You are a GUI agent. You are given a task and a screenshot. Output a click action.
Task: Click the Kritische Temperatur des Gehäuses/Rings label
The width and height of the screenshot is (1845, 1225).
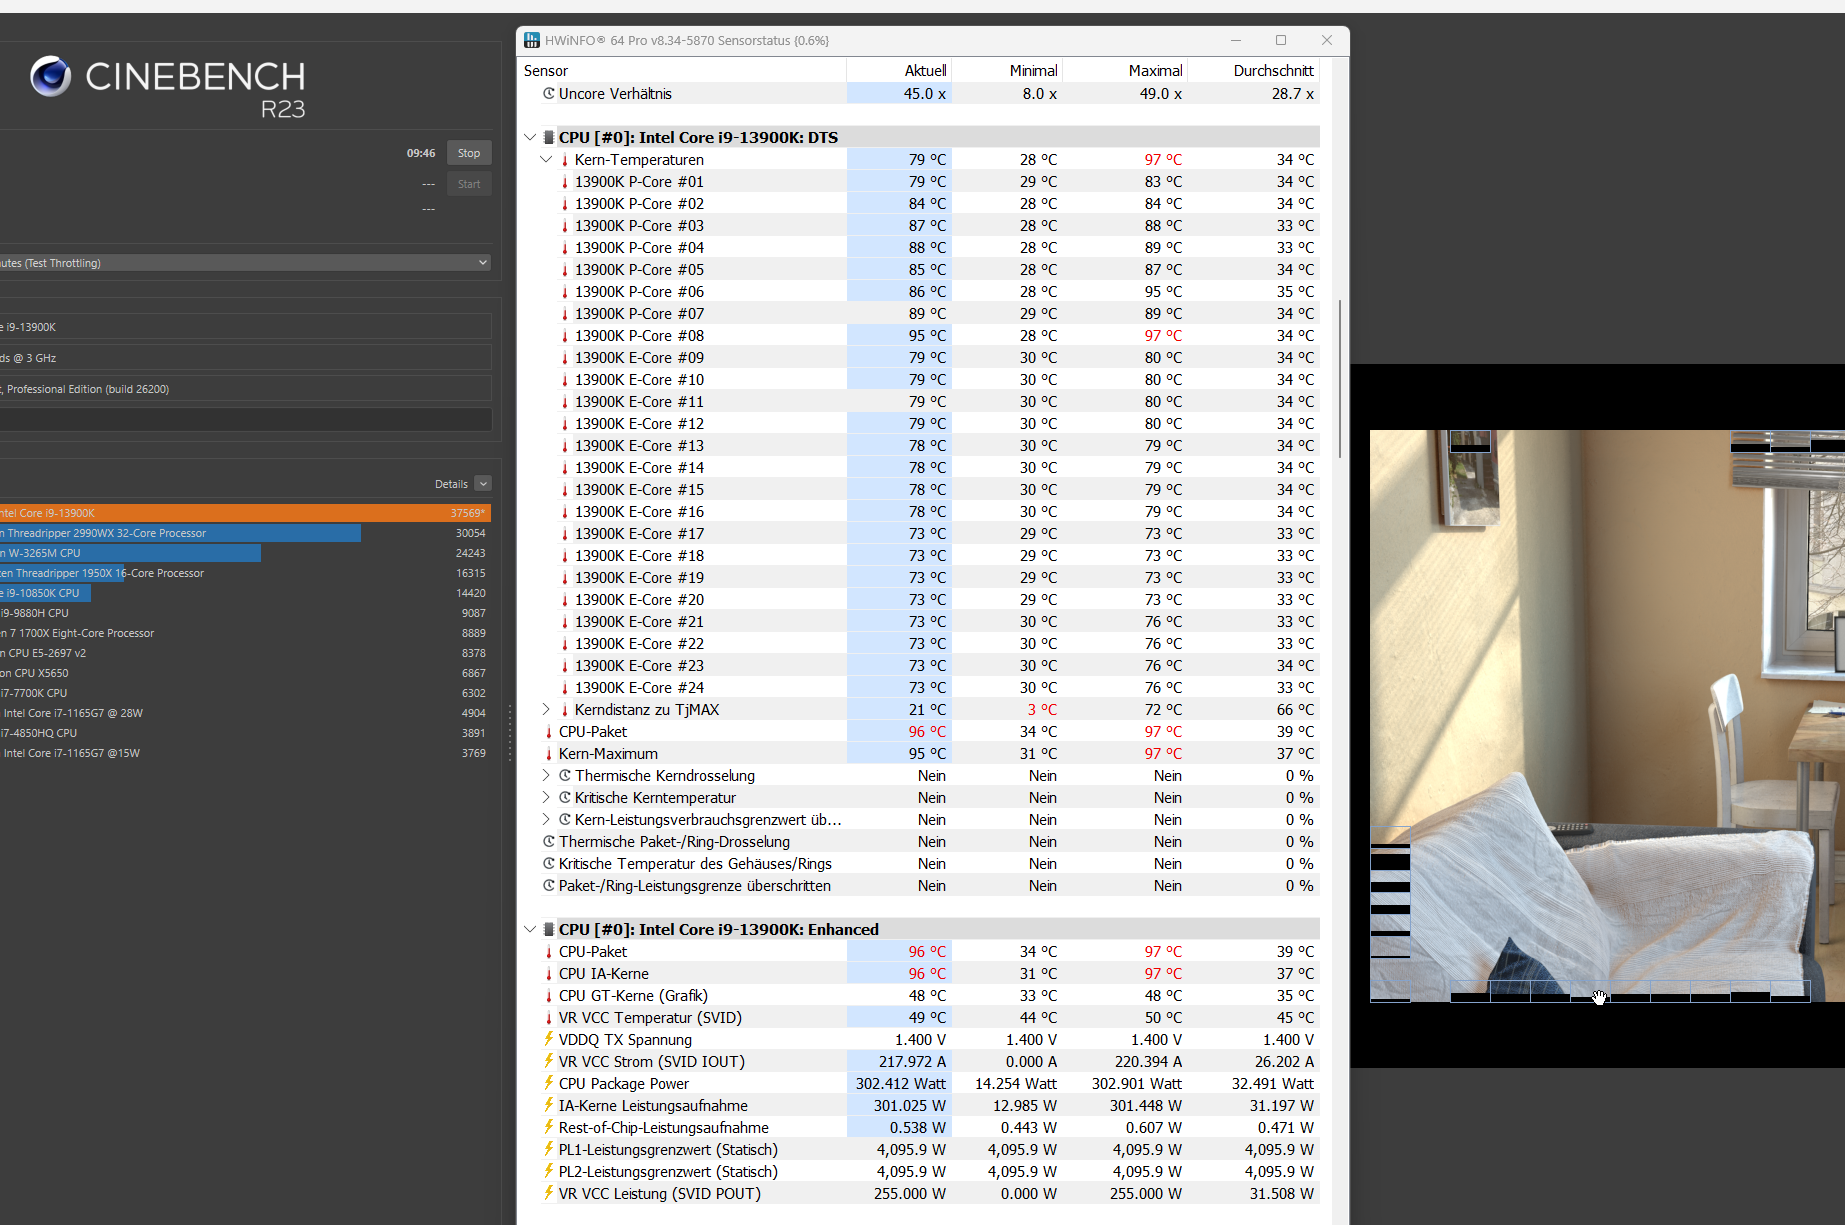[x=695, y=864]
